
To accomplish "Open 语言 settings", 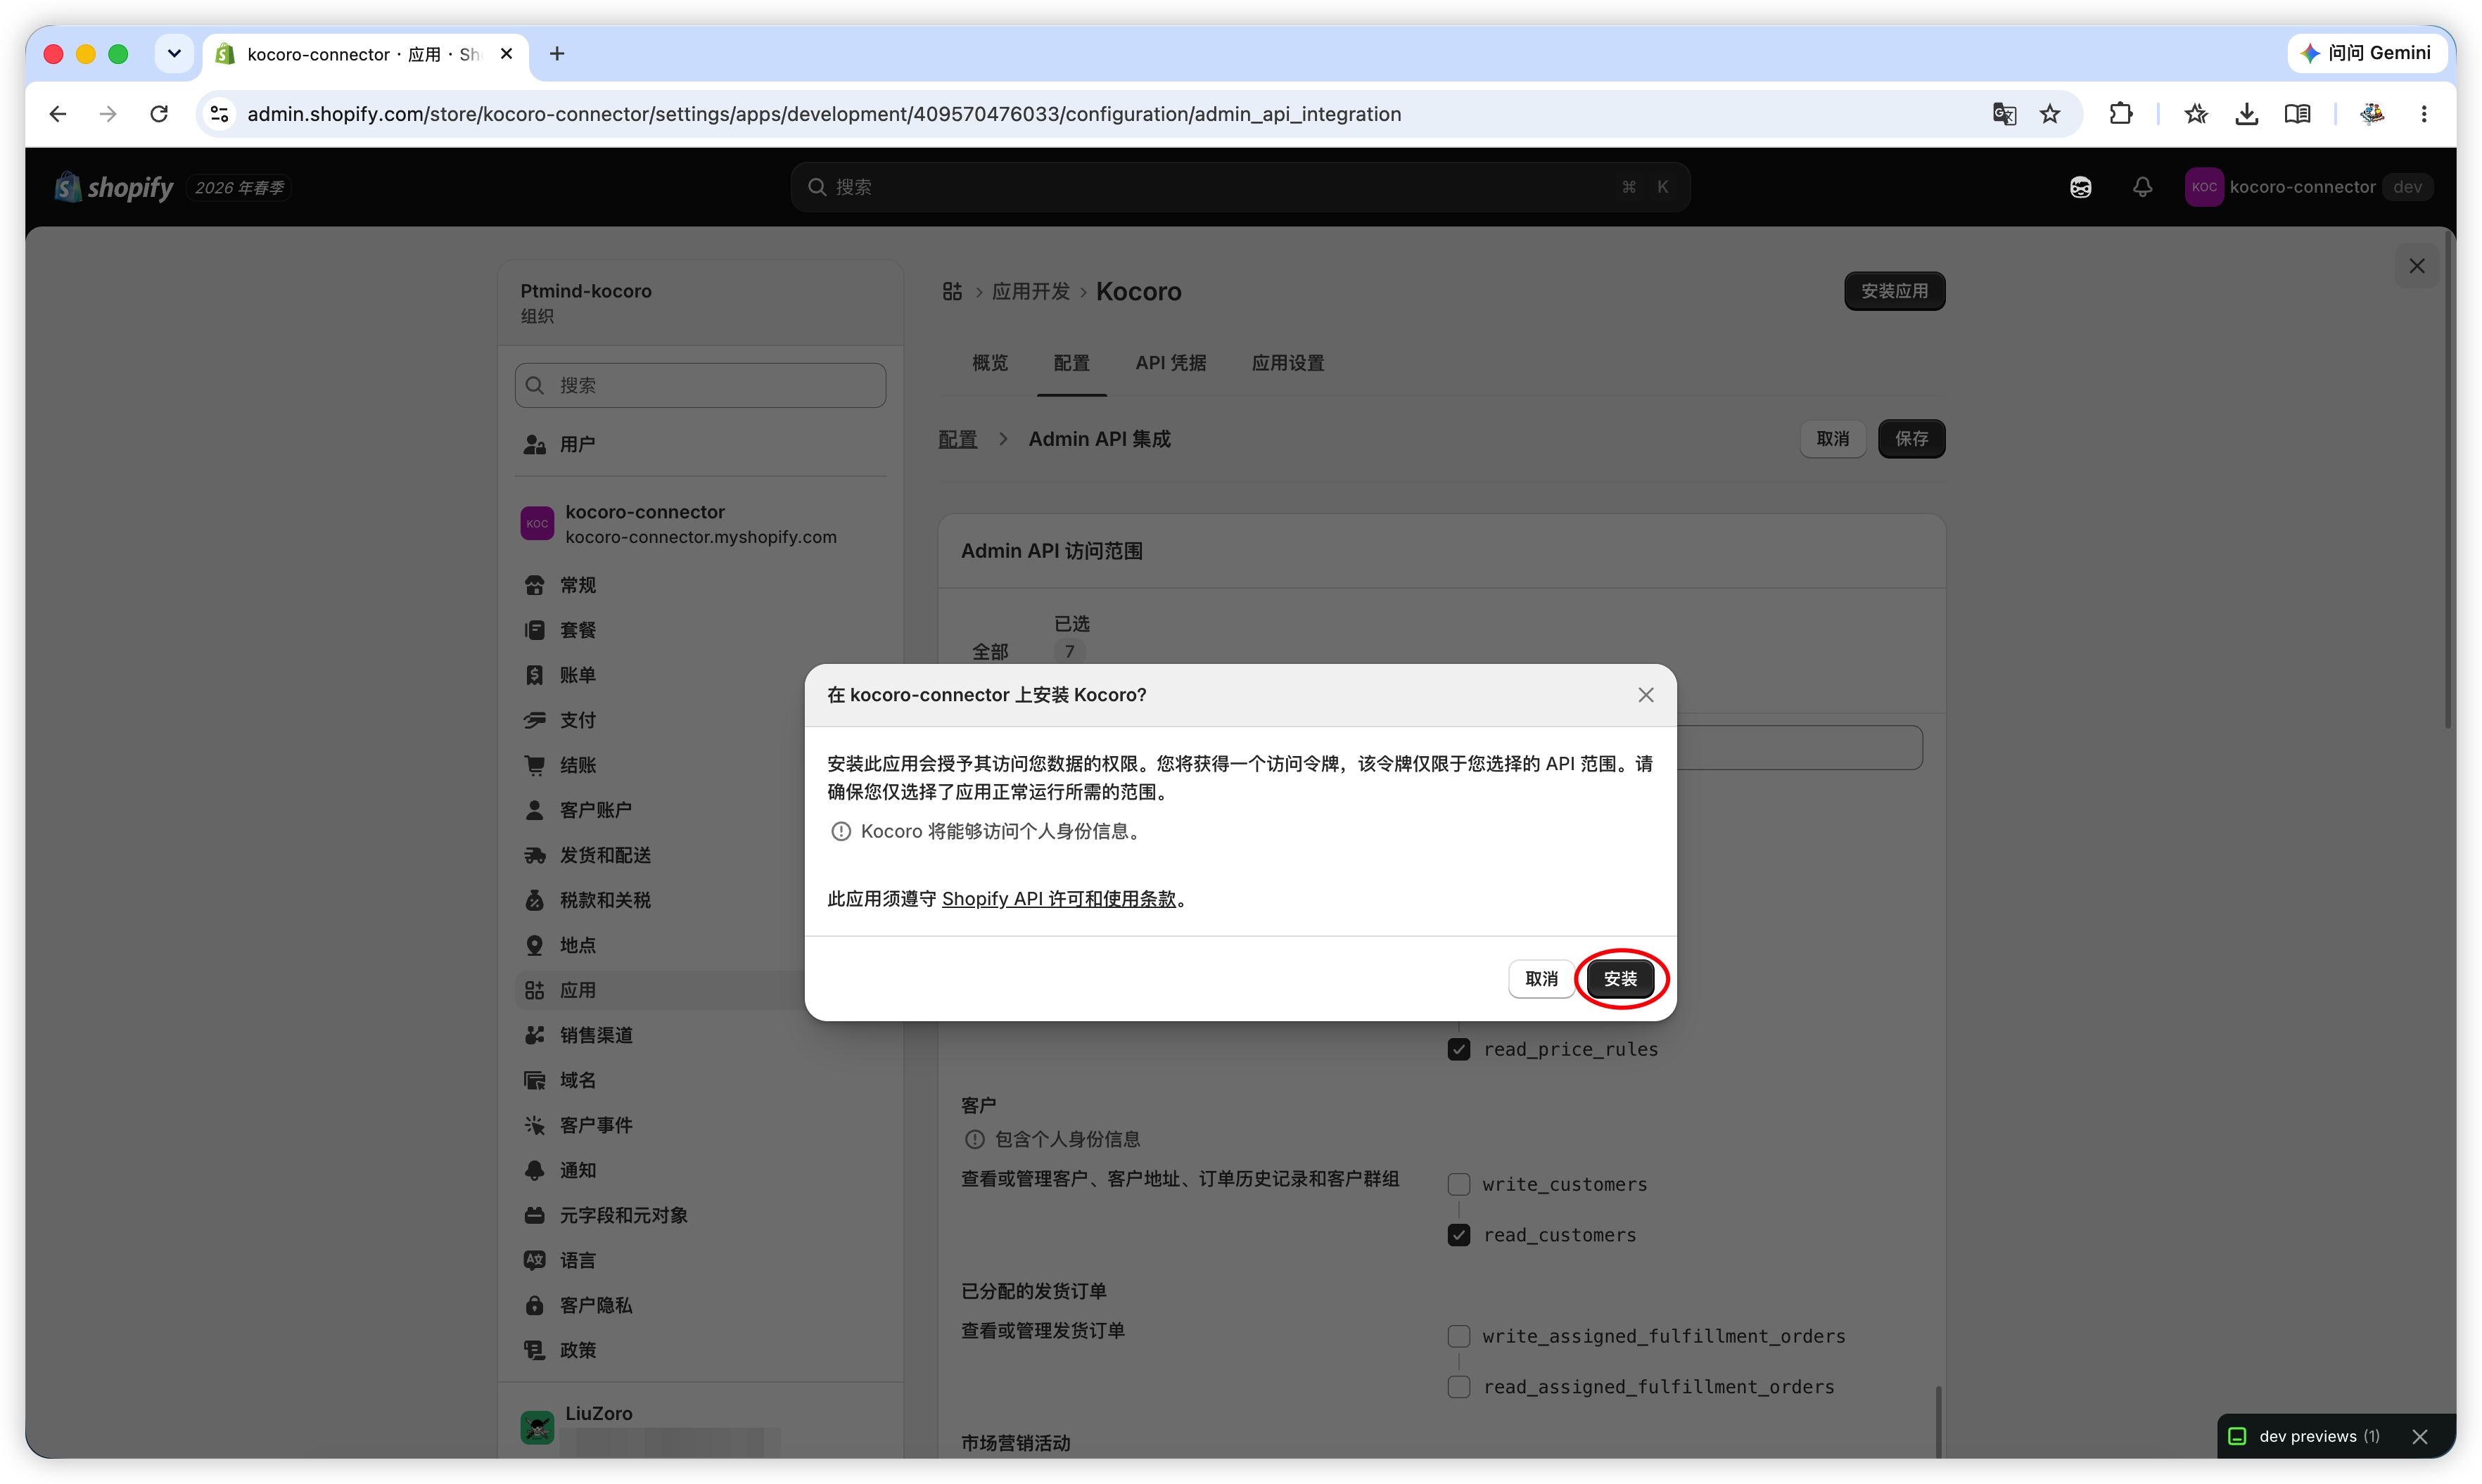I will click(700, 1260).
